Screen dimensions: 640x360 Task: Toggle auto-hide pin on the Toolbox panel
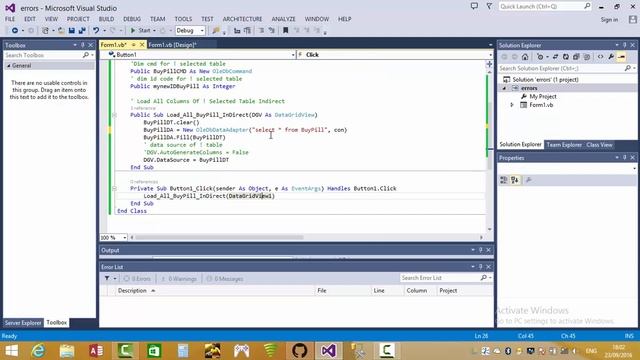pyautogui.click(x=83, y=45)
